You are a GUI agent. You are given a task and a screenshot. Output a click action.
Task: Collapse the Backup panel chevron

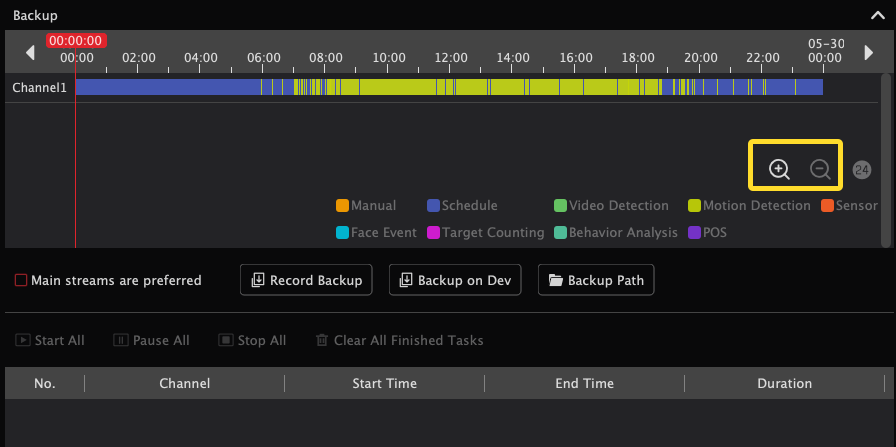coord(877,15)
